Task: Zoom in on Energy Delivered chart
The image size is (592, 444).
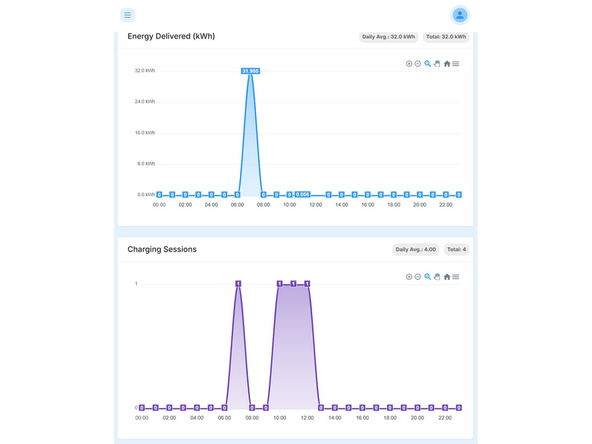Action: (x=409, y=64)
